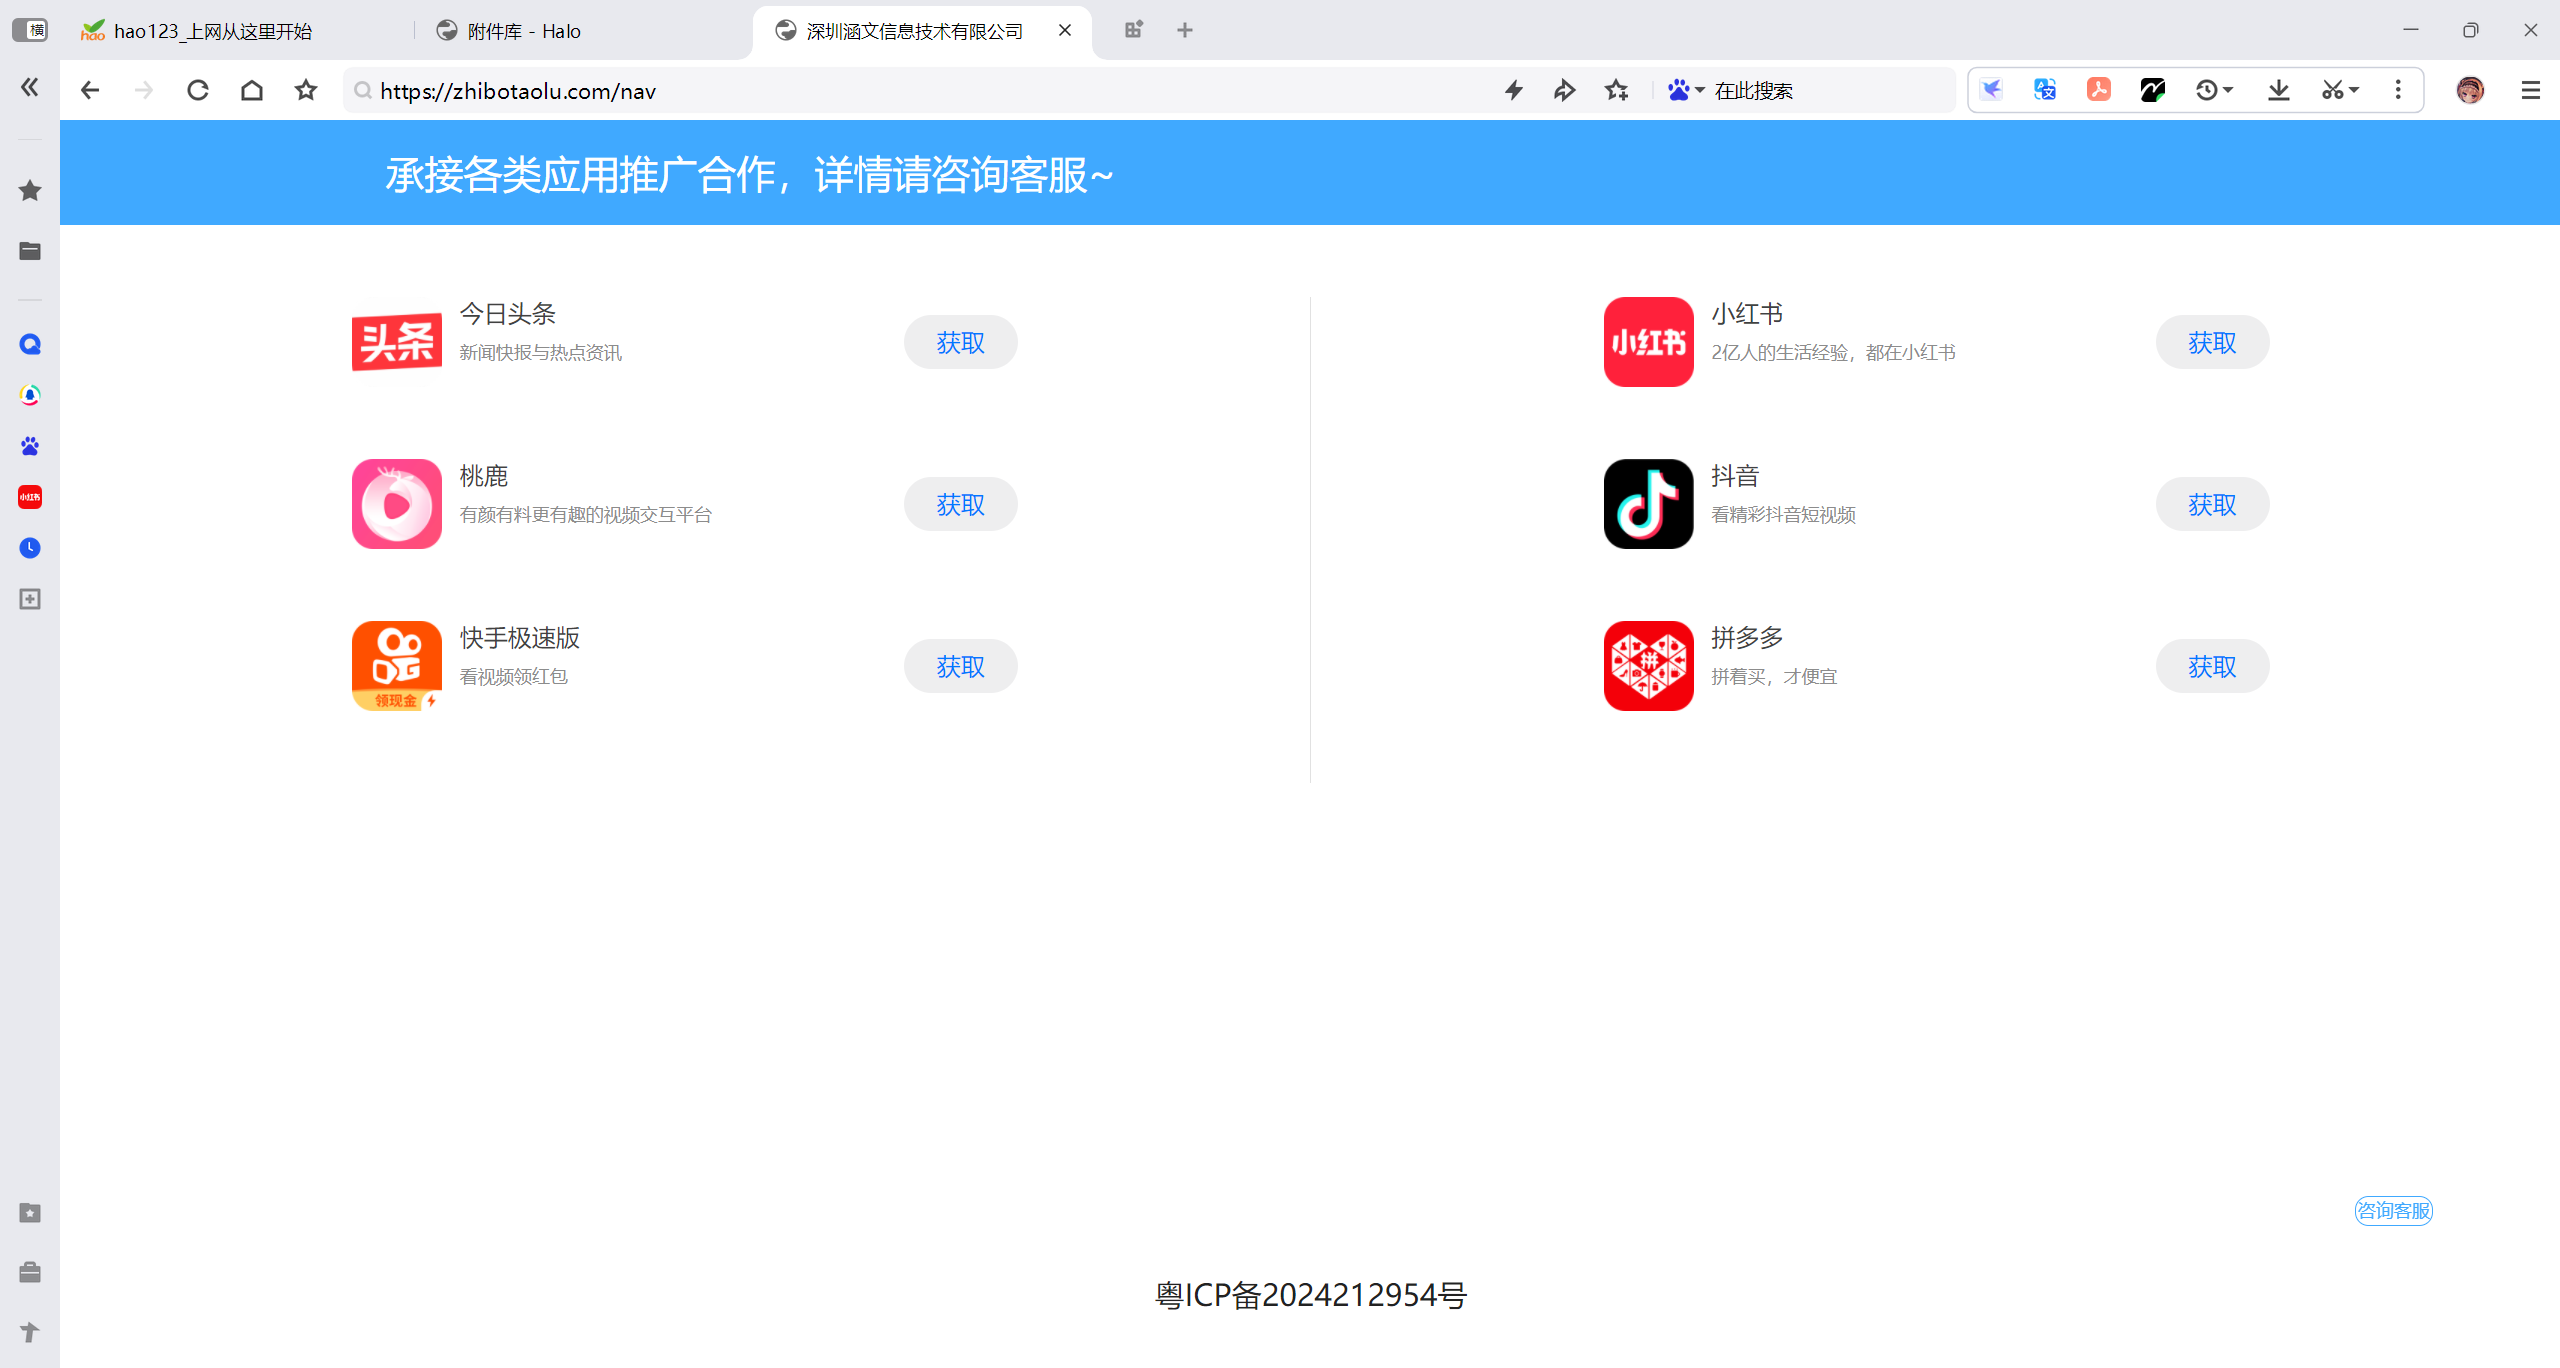Open the three-dot more extensions menu
The height and width of the screenshot is (1368, 2560).
point(2398,90)
